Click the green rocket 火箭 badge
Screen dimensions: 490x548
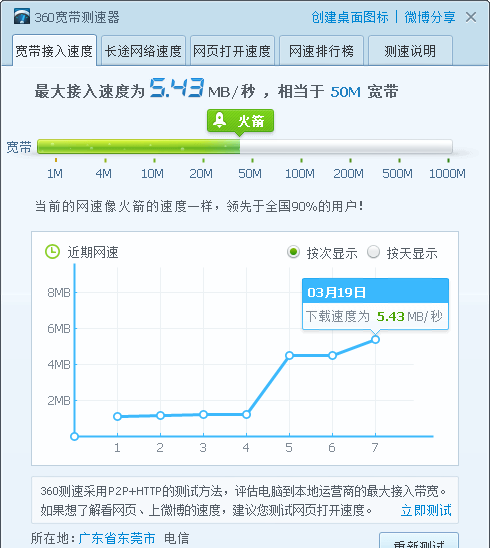pyautogui.click(x=240, y=121)
